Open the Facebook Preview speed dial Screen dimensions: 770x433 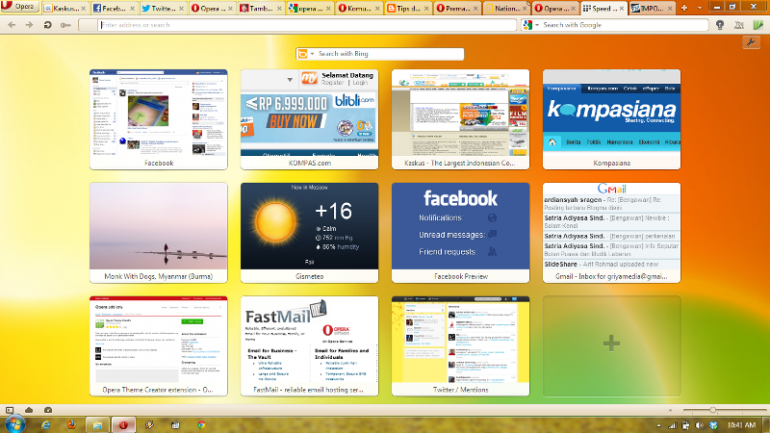point(461,233)
